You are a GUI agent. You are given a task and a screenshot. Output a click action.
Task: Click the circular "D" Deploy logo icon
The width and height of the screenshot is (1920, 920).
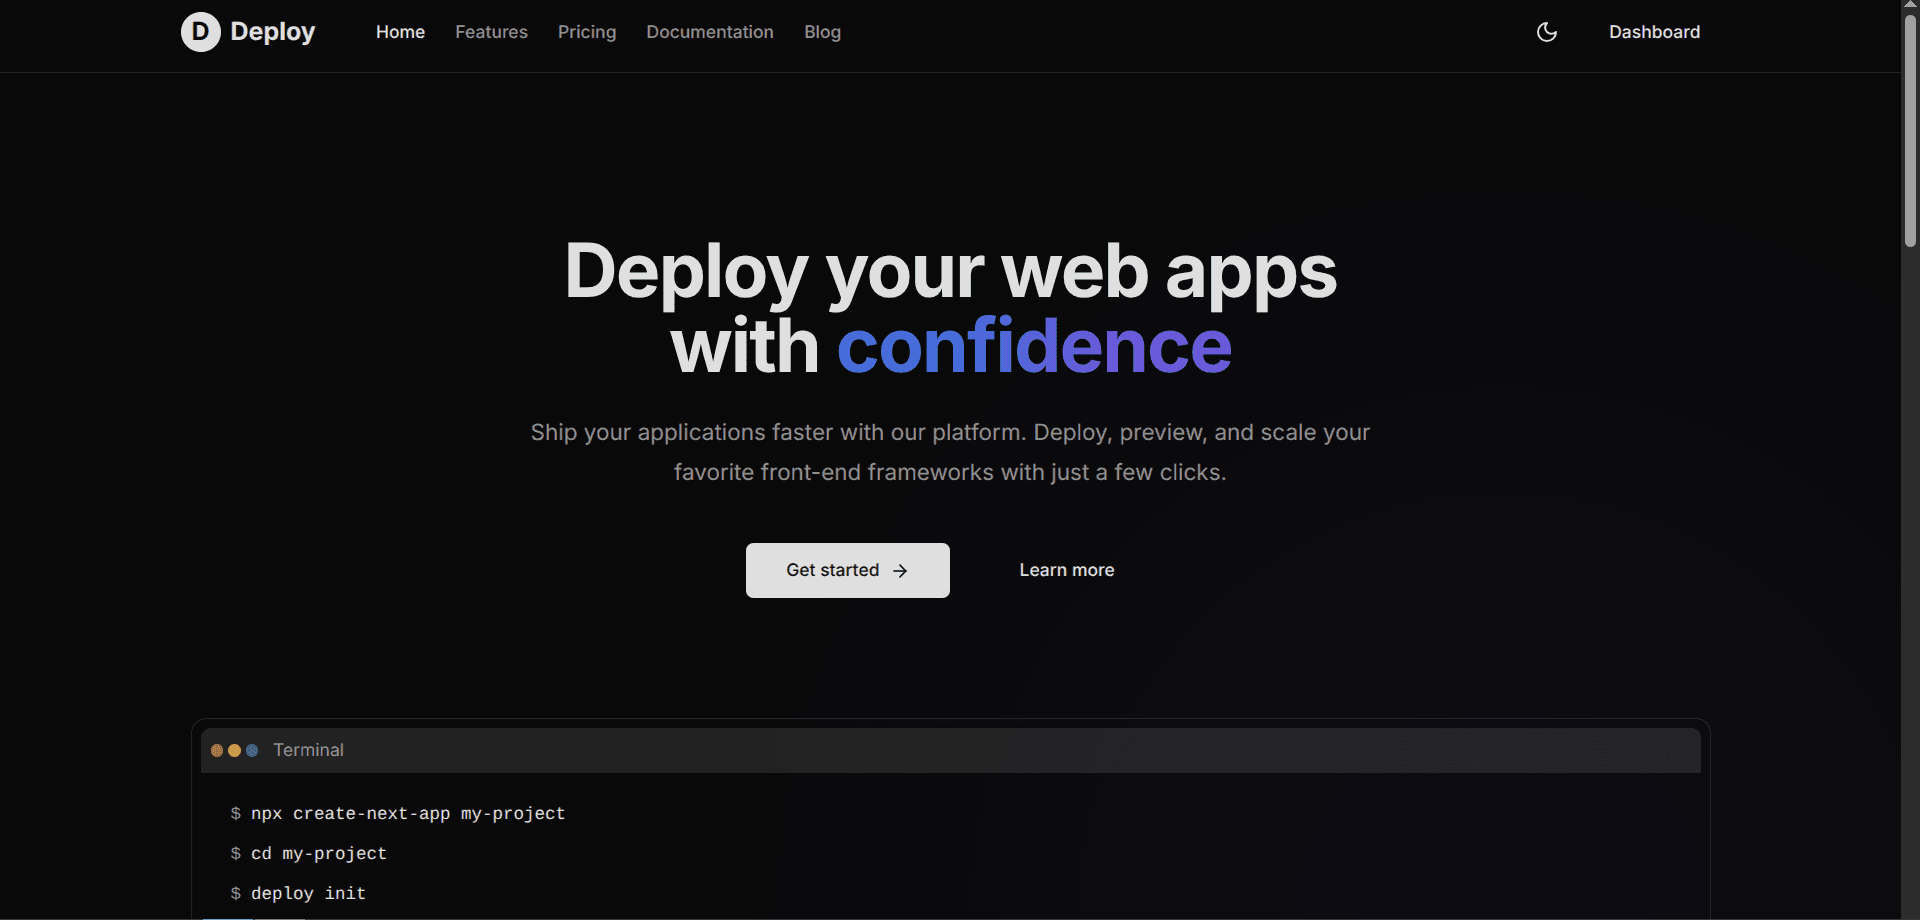200,32
